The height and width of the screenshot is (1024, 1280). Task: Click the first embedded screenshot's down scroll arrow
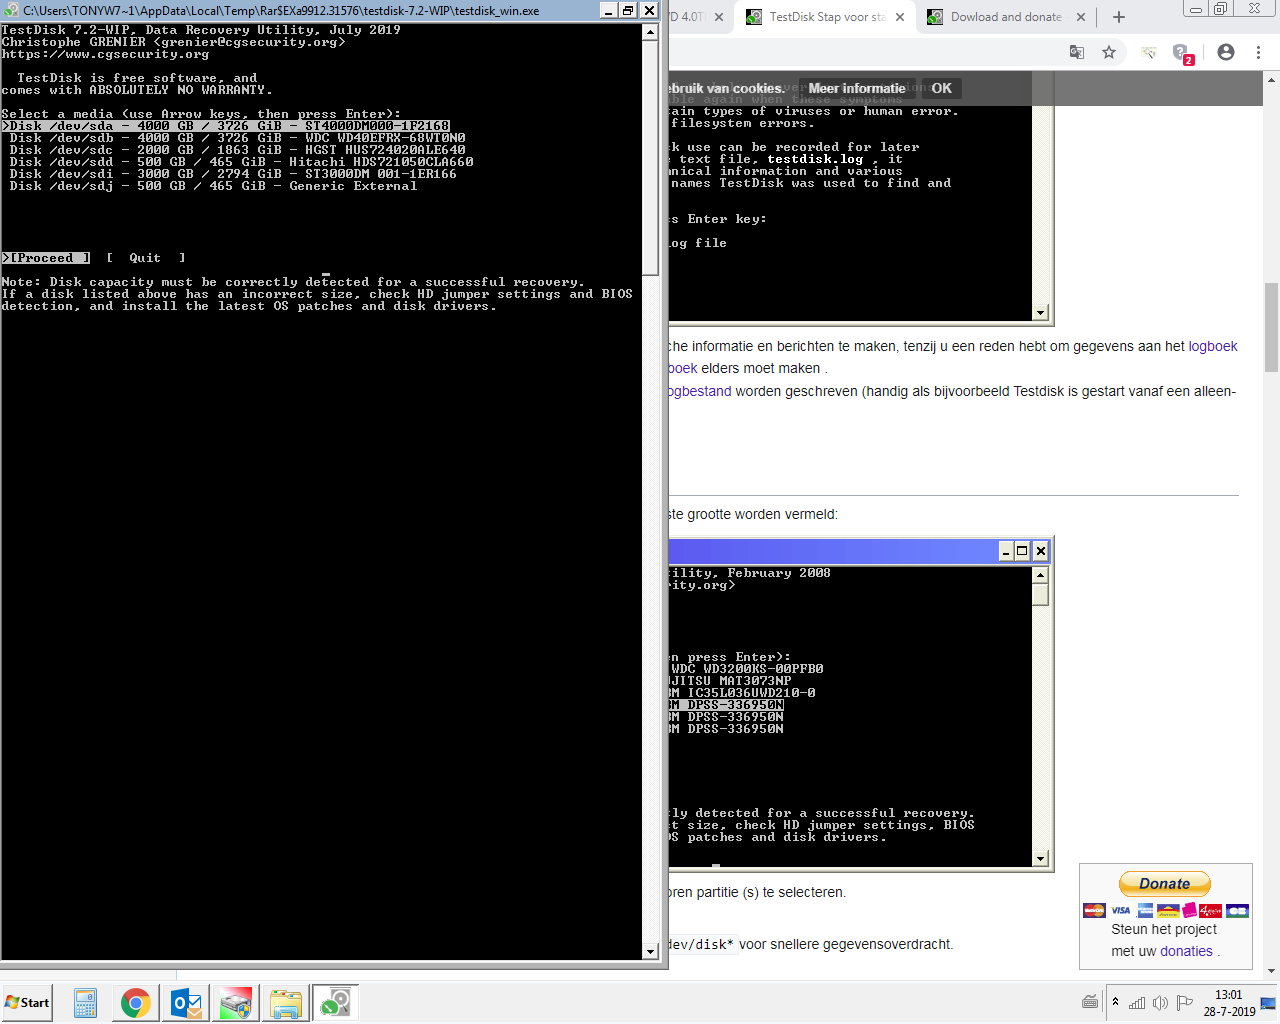[1040, 313]
